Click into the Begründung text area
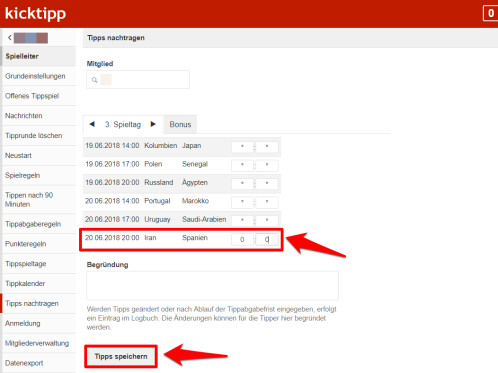Screen dimensions: 498x373 pos(212,286)
